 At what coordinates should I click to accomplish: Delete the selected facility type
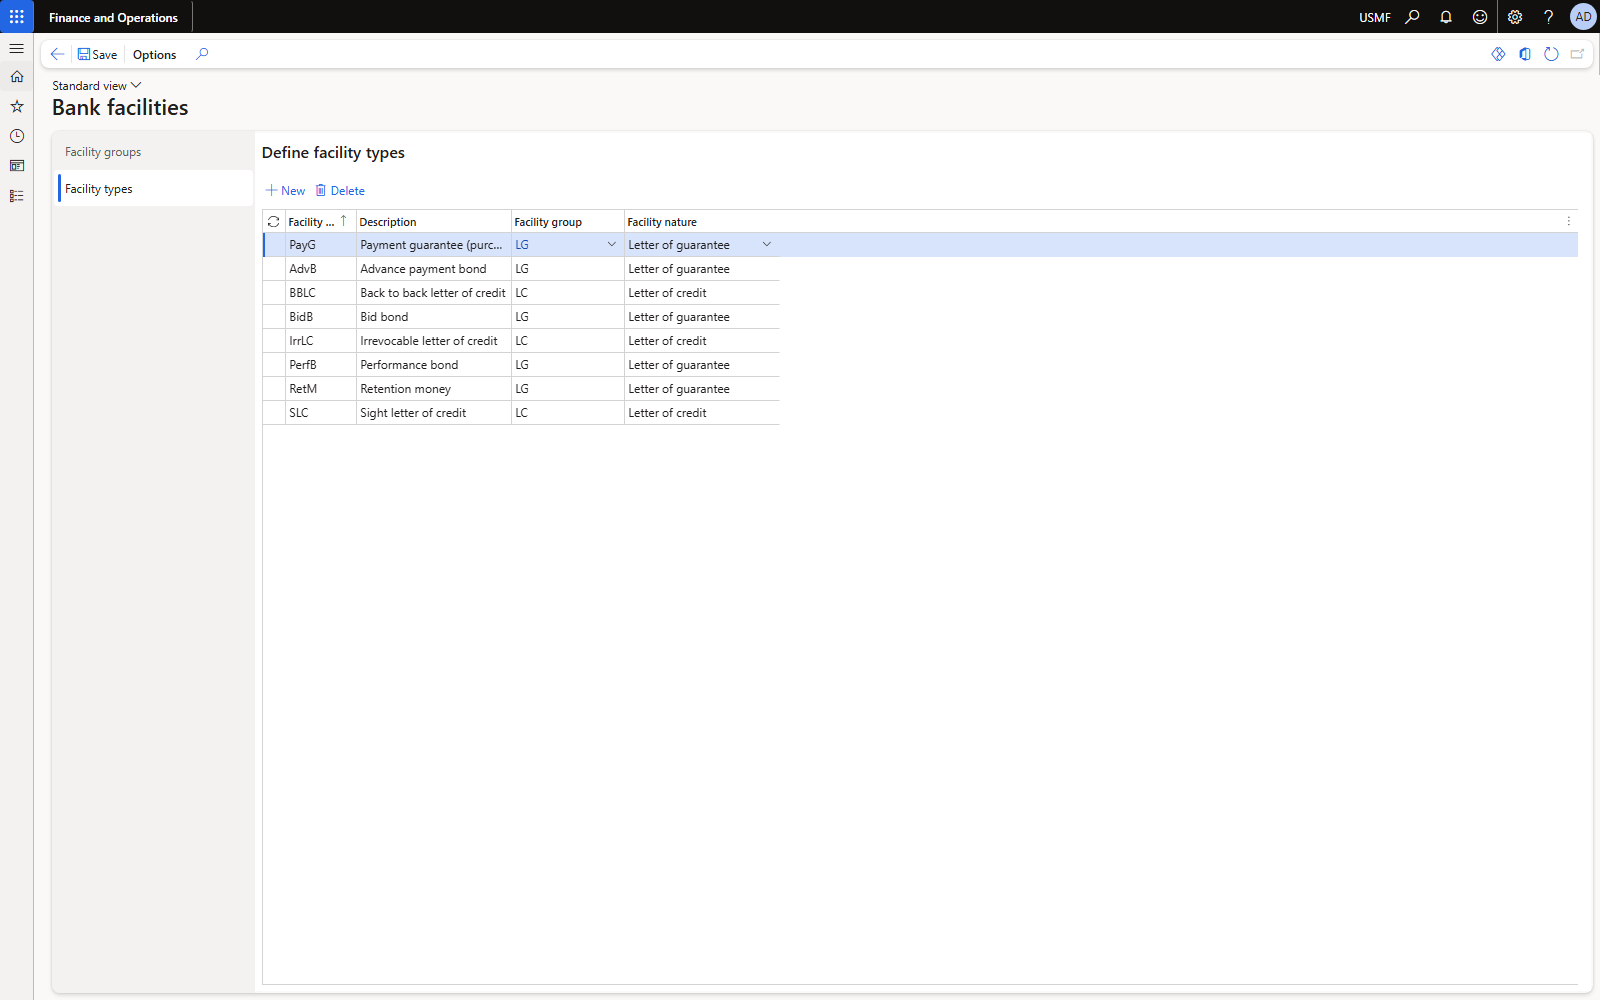[340, 191]
